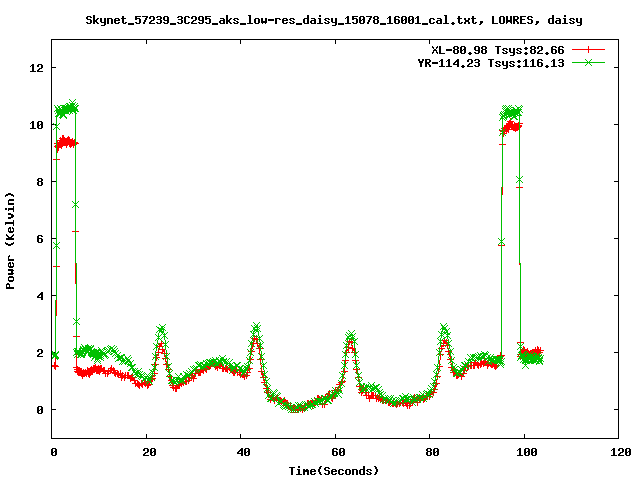640x480 pixels.
Task: Click the Time(Seconds) axis label
Action: pyautogui.click(x=333, y=471)
